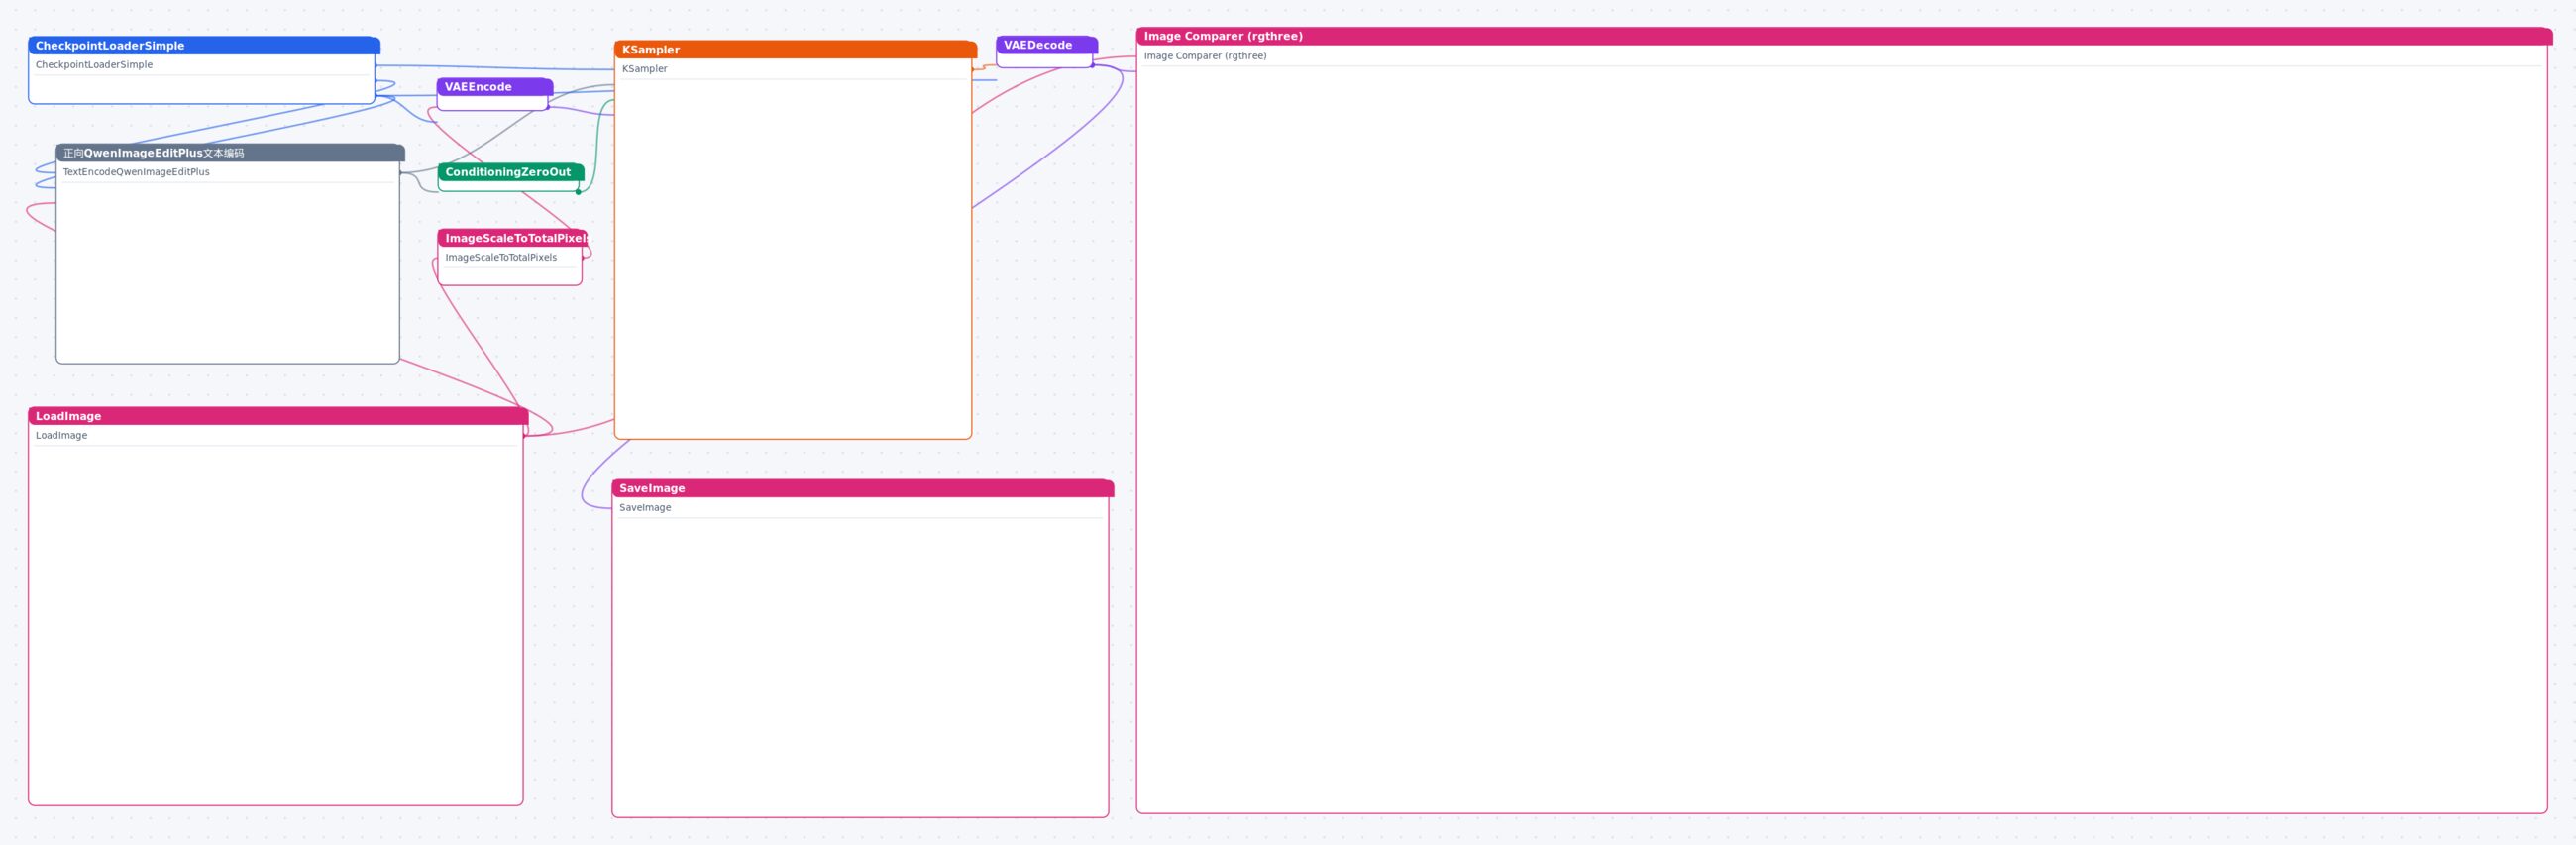Select the LoadImage node header
The image size is (2576, 845).
(x=278, y=416)
